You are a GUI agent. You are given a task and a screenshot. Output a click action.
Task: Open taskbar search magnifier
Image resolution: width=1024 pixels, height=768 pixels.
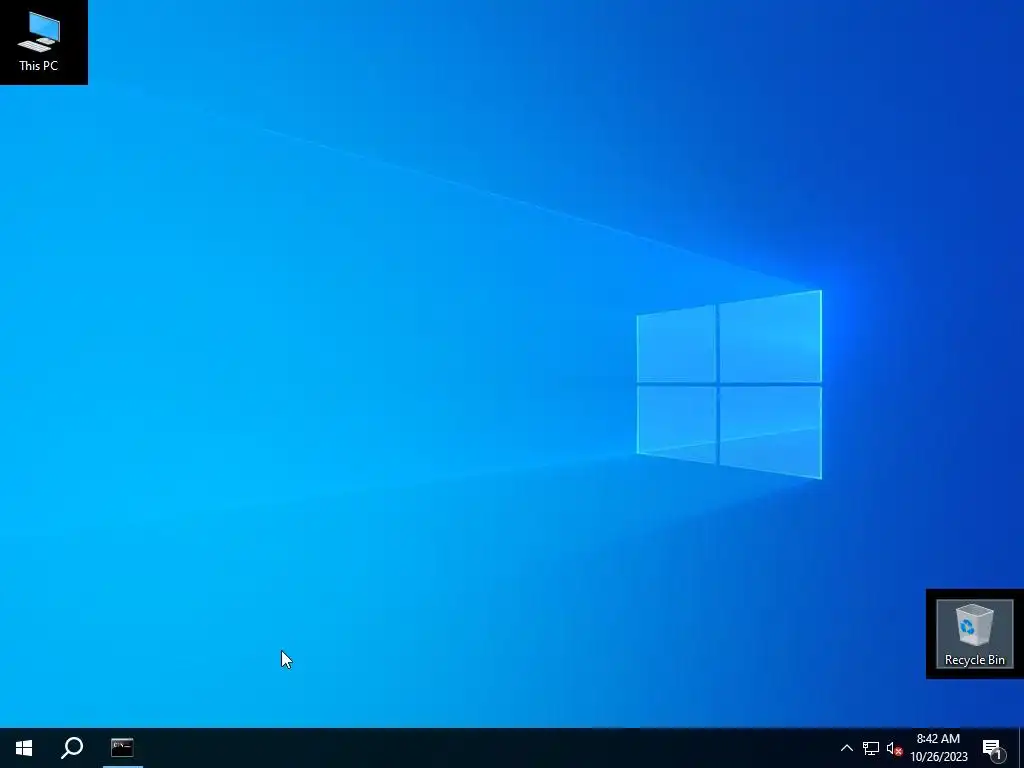[x=72, y=748]
